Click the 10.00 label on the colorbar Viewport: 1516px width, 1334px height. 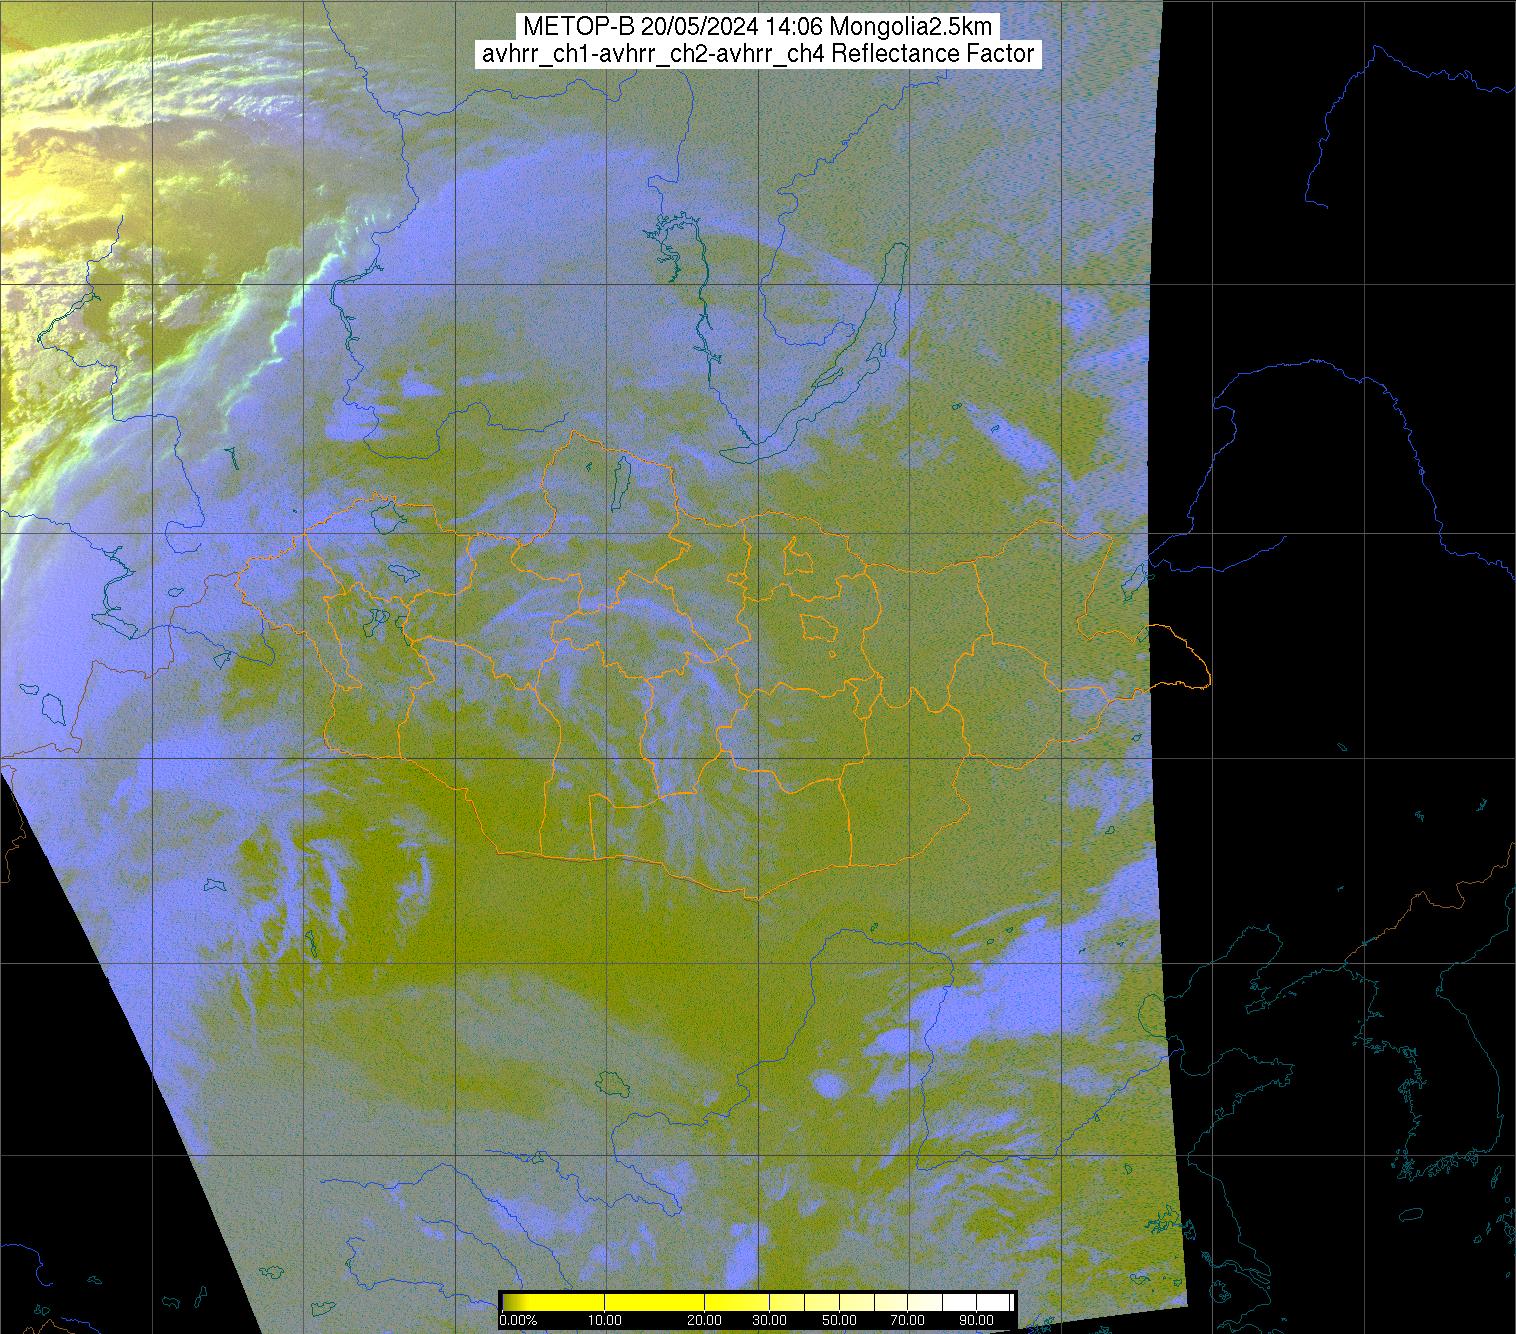coord(605,1321)
